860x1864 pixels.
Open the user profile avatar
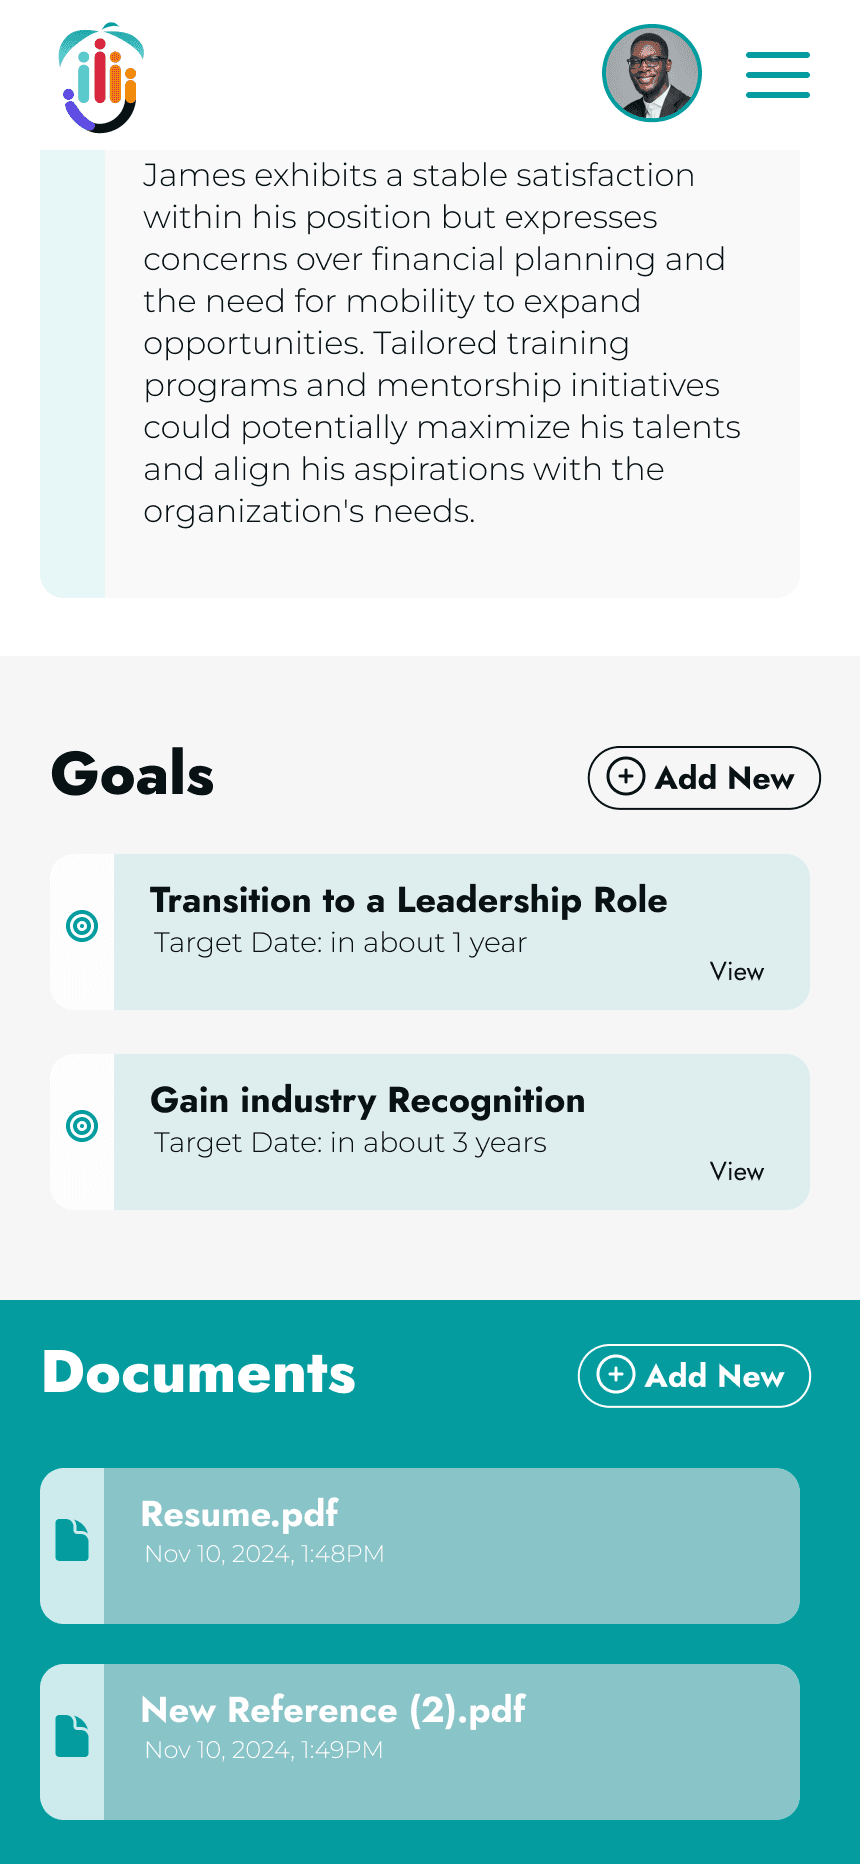point(652,74)
